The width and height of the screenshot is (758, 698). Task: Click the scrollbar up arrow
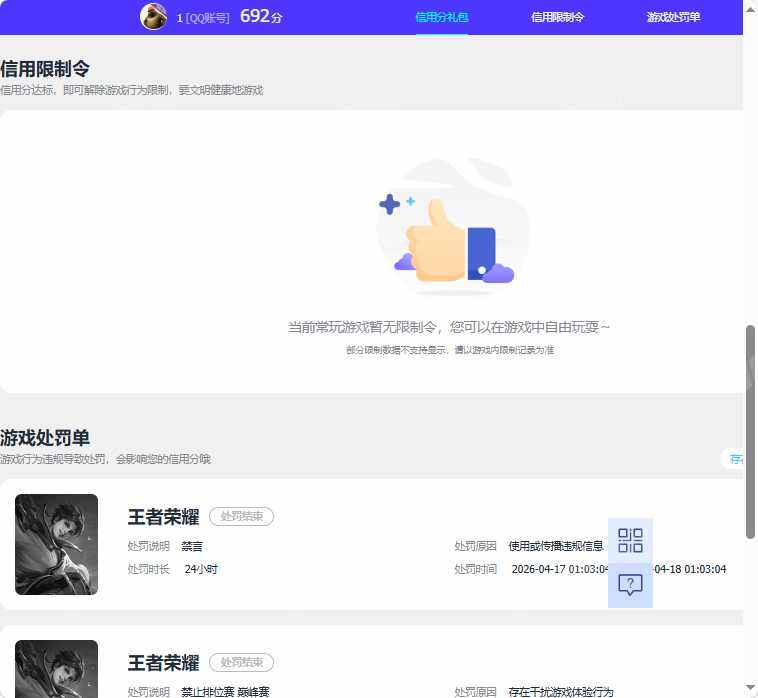coord(750,10)
